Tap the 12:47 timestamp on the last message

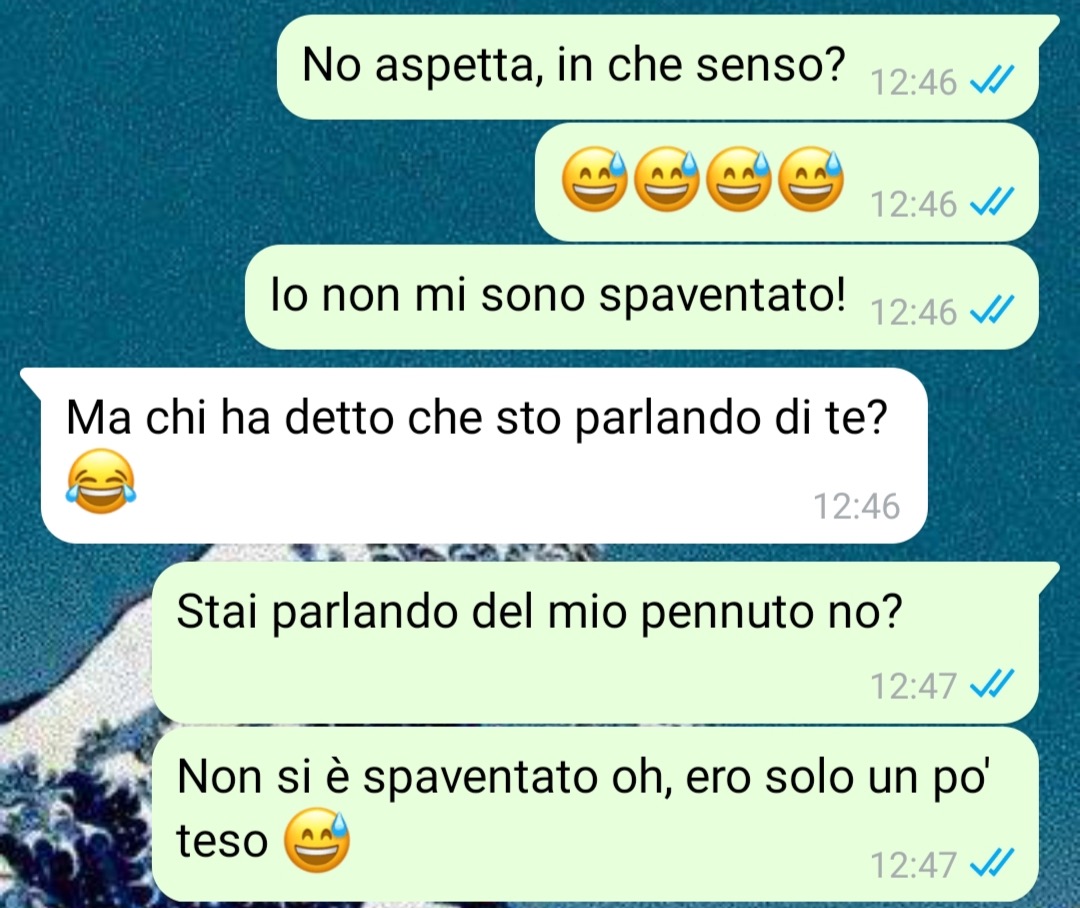(x=913, y=865)
